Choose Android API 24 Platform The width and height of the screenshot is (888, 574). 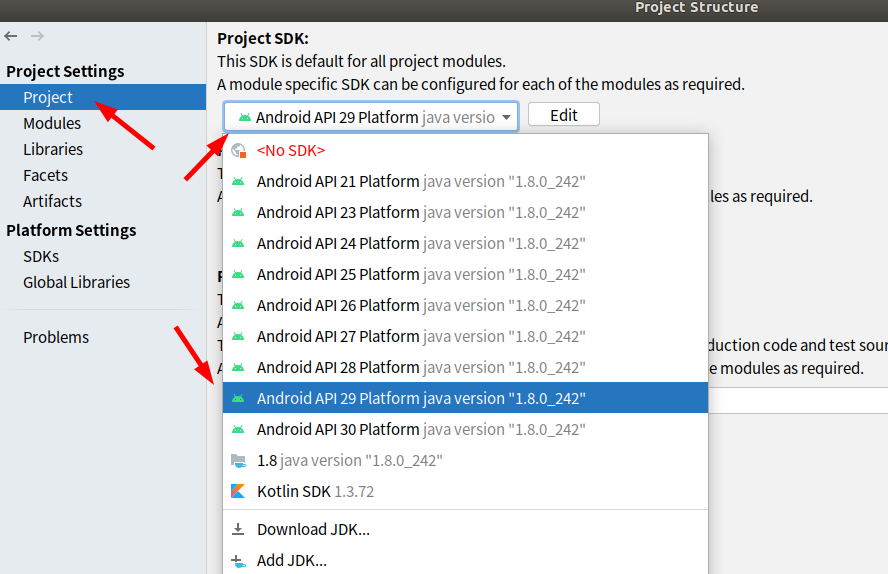466,243
